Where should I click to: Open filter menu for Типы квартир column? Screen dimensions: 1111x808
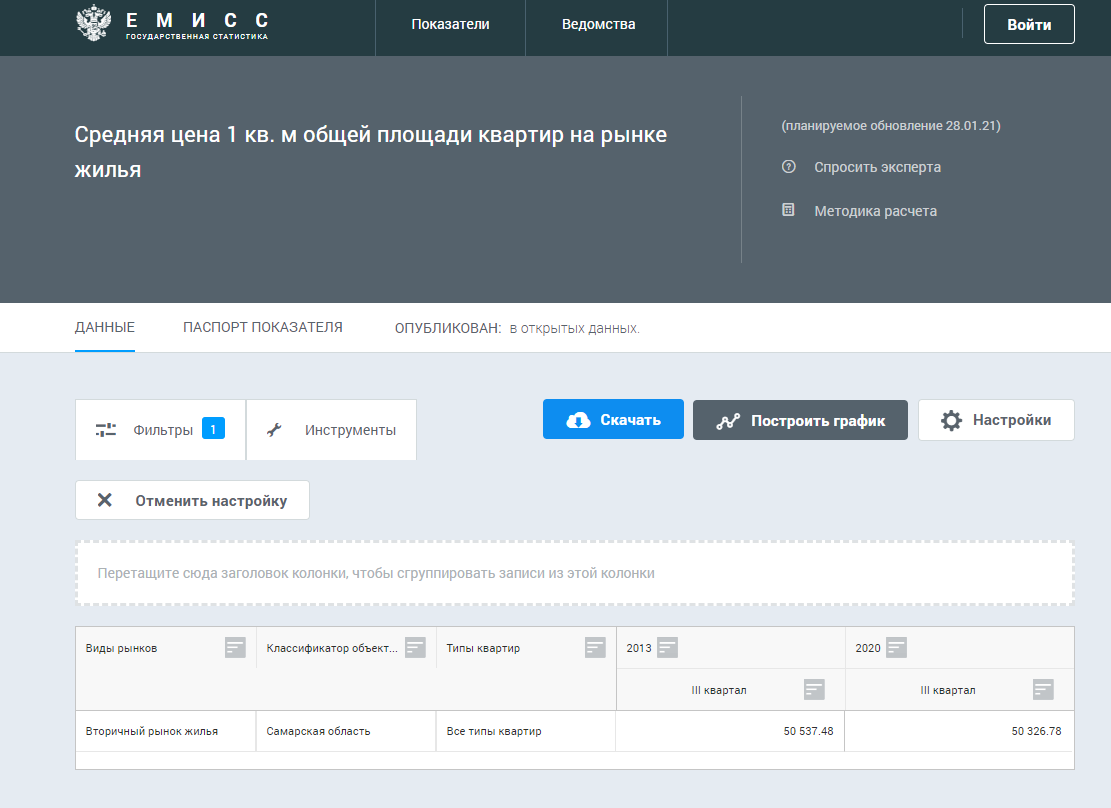595,648
